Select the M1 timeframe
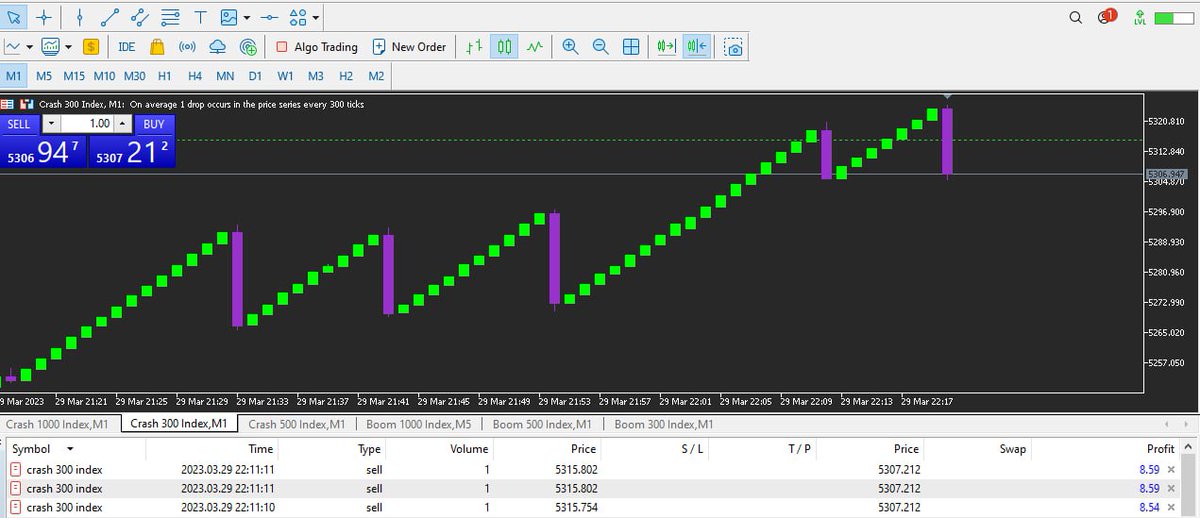Screen dimensions: 1200x518 [x=14, y=76]
